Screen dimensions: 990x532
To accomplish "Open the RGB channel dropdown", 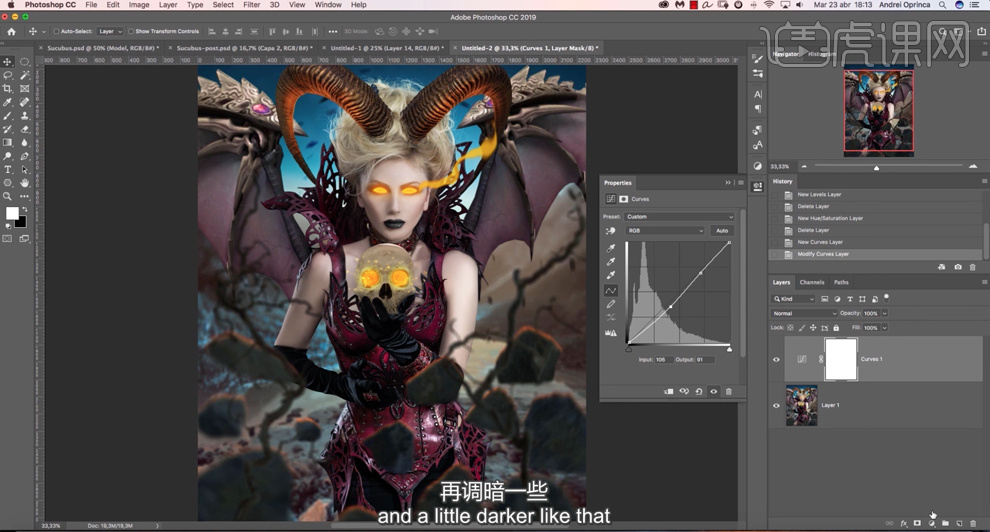I will pyautogui.click(x=665, y=231).
